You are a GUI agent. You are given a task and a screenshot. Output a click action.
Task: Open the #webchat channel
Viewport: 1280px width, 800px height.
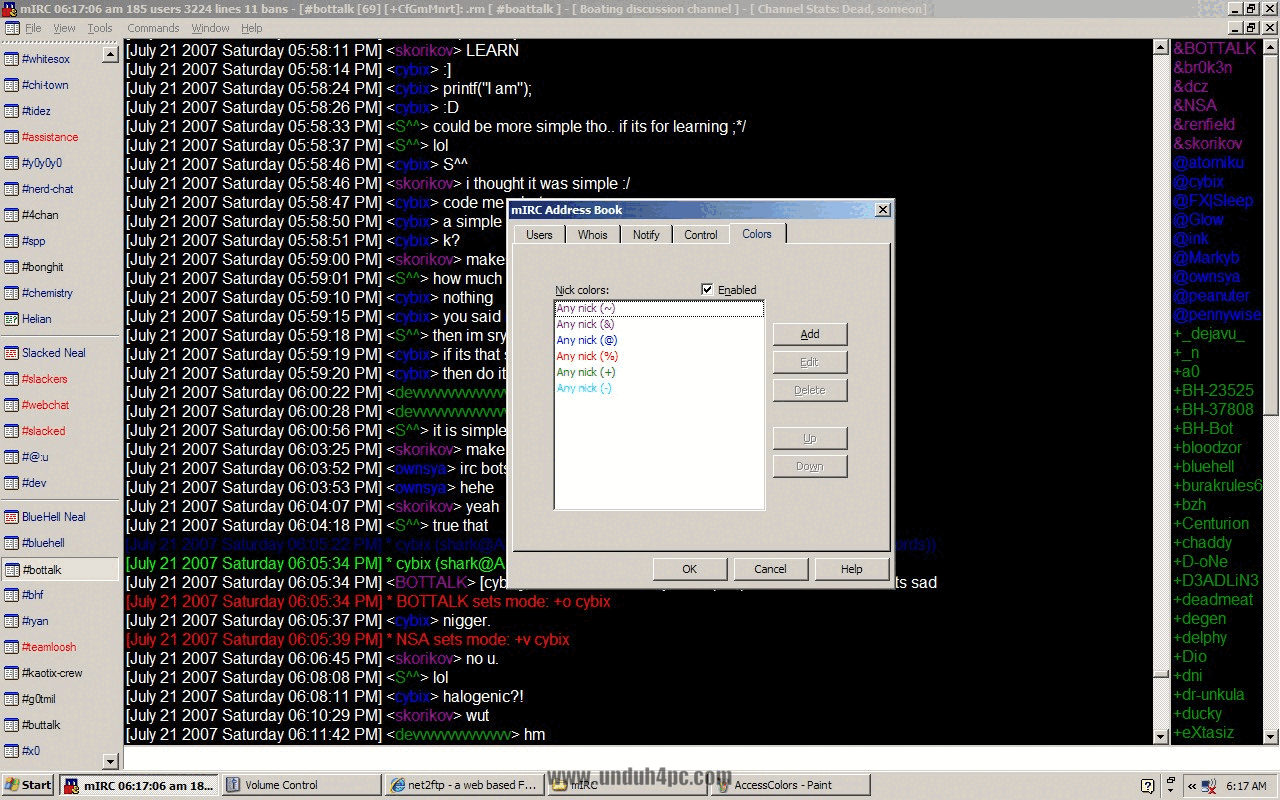pyautogui.click(x=60, y=405)
